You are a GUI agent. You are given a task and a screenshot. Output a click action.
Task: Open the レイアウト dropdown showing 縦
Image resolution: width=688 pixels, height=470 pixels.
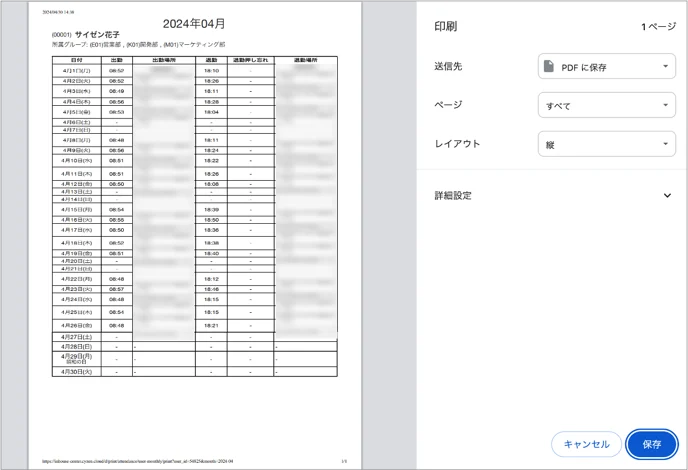pyautogui.click(x=607, y=144)
